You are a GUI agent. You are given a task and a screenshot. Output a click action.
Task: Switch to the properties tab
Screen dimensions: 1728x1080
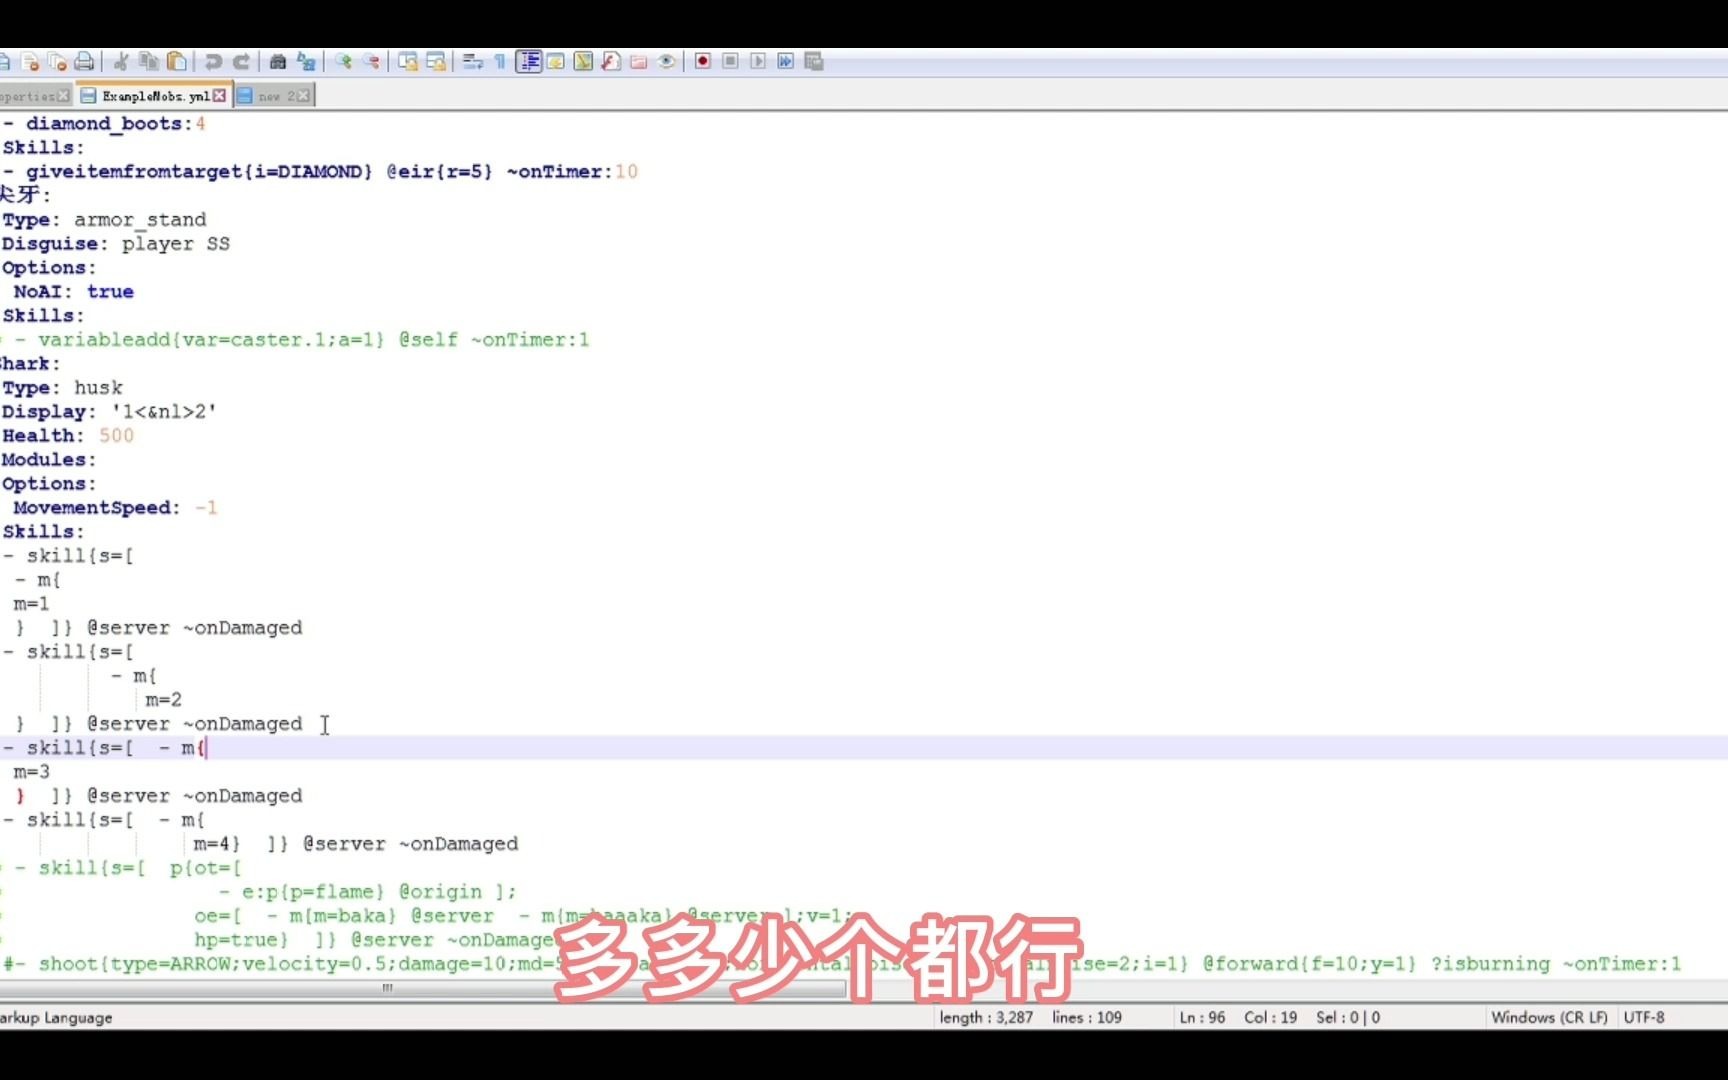[x=35, y=96]
